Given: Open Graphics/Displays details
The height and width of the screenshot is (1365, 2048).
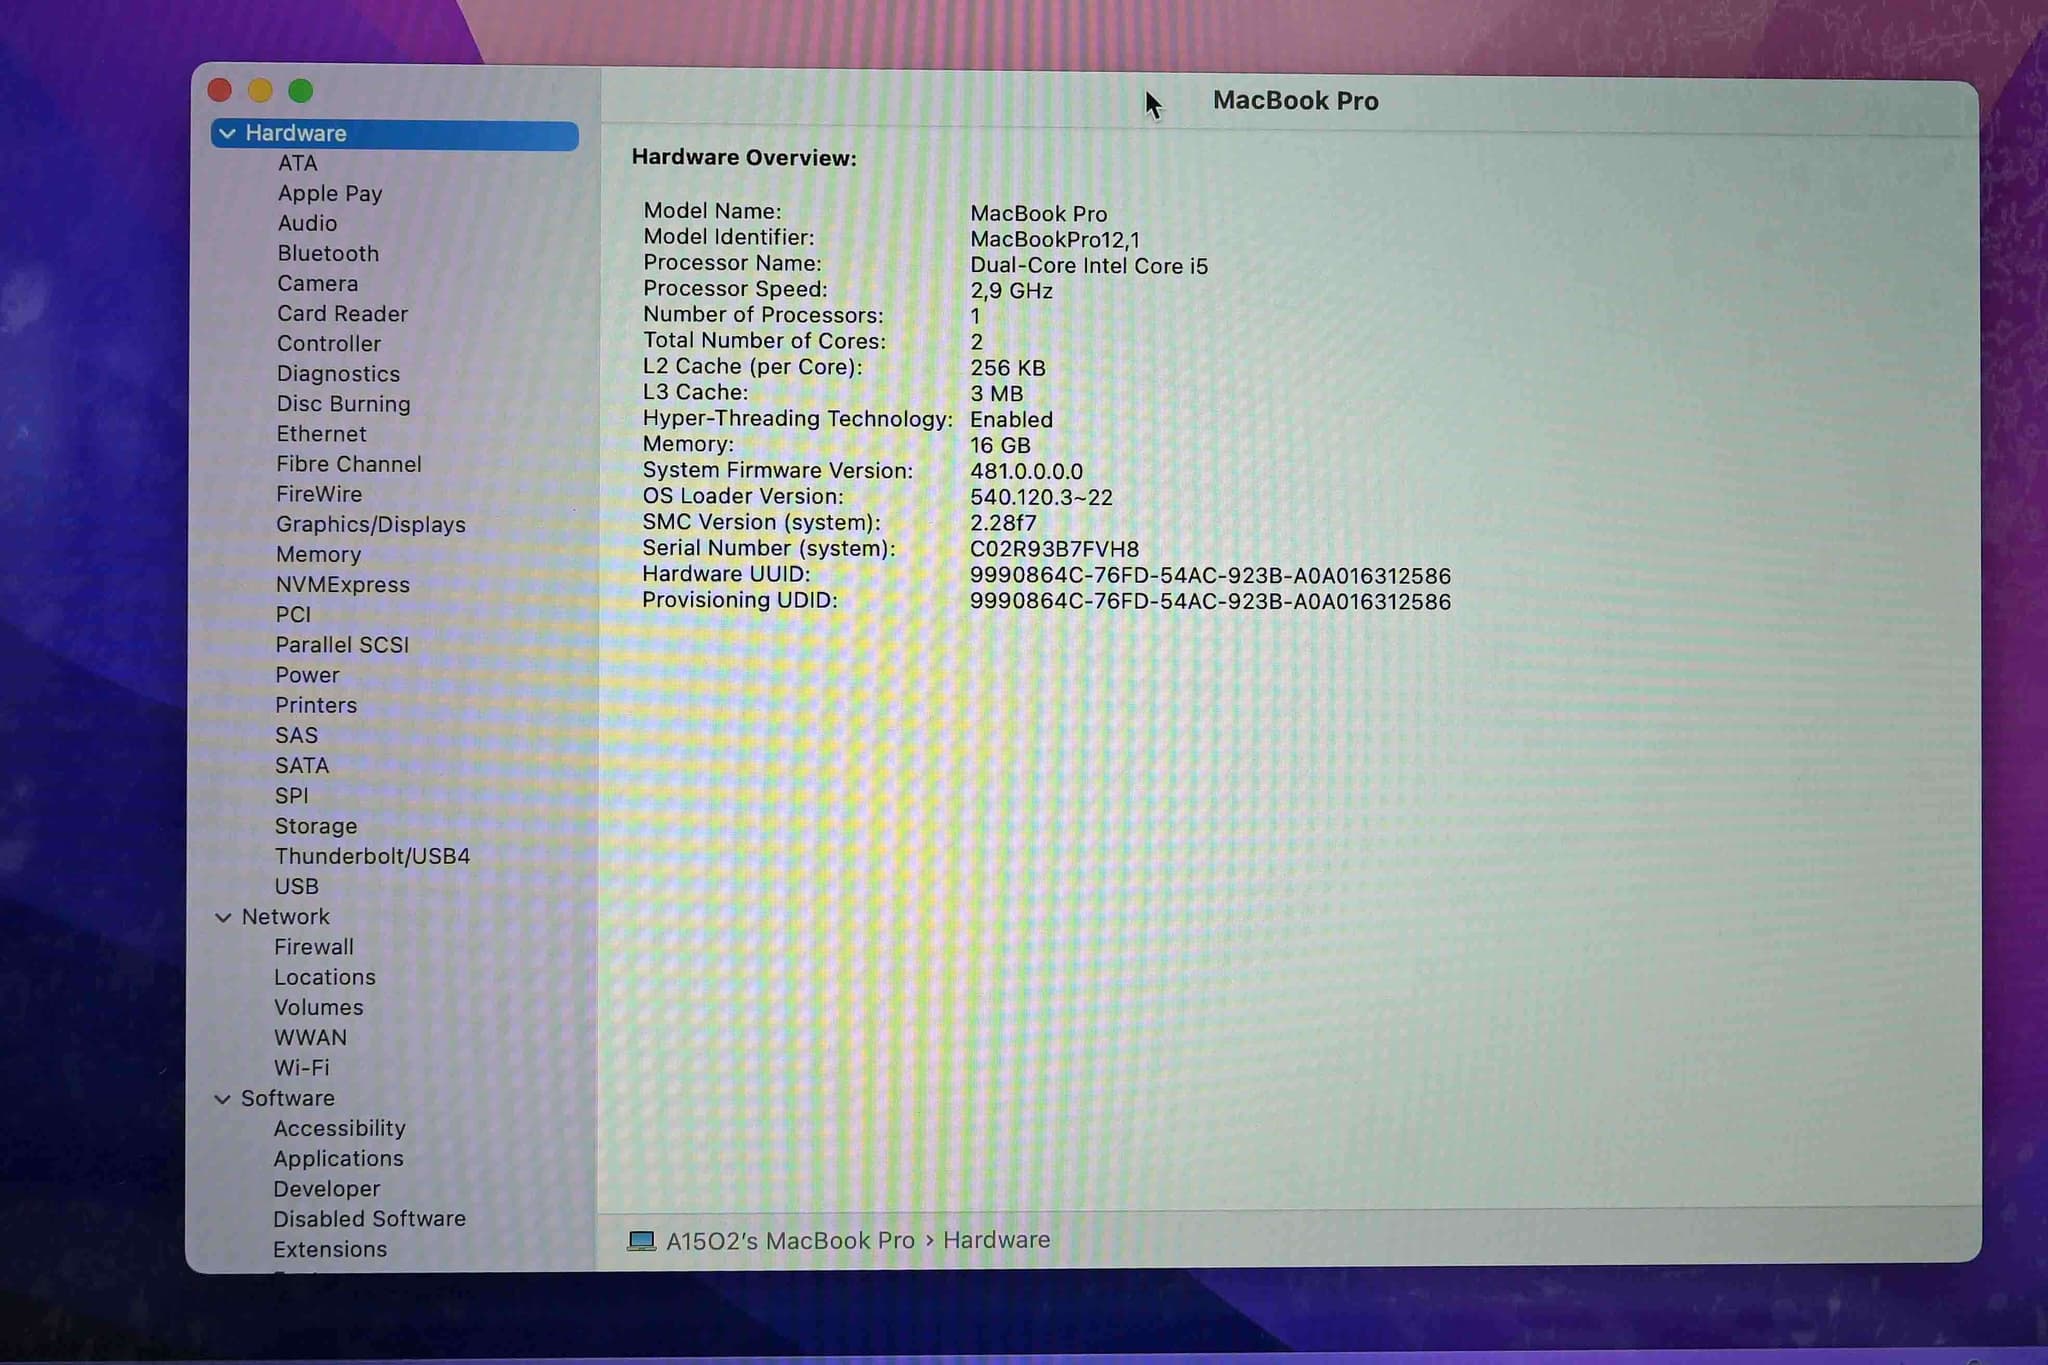Looking at the screenshot, I should click(x=370, y=525).
